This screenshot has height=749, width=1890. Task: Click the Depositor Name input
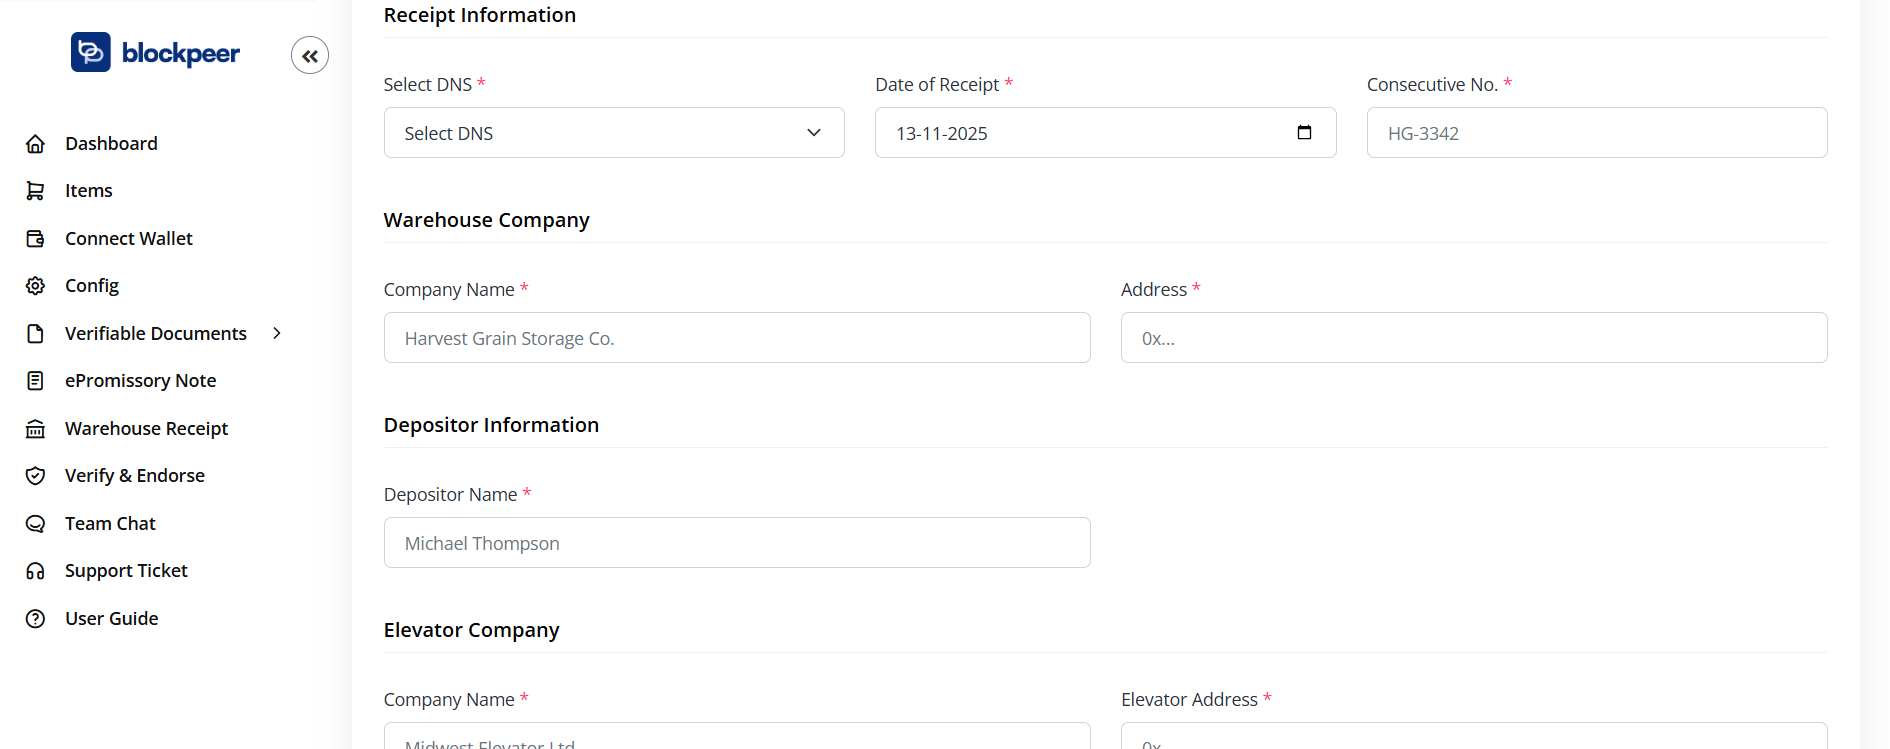pyautogui.click(x=737, y=542)
